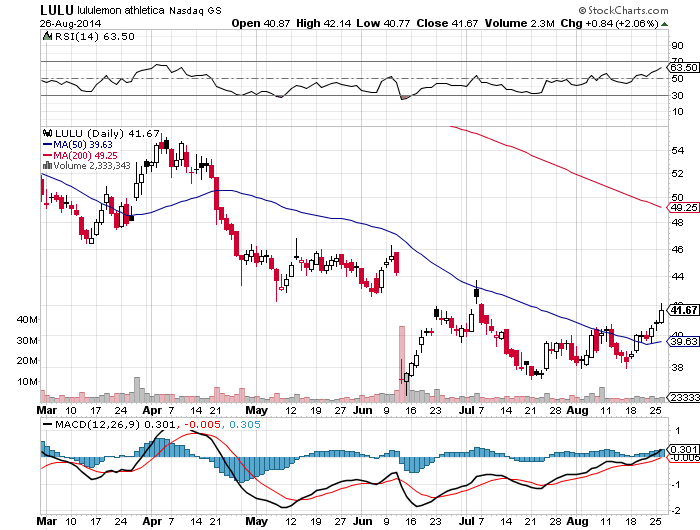The image size is (700, 530).
Task: Click the 'MA(50) 39.63' legend text
Action: pyautogui.click(x=83, y=145)
